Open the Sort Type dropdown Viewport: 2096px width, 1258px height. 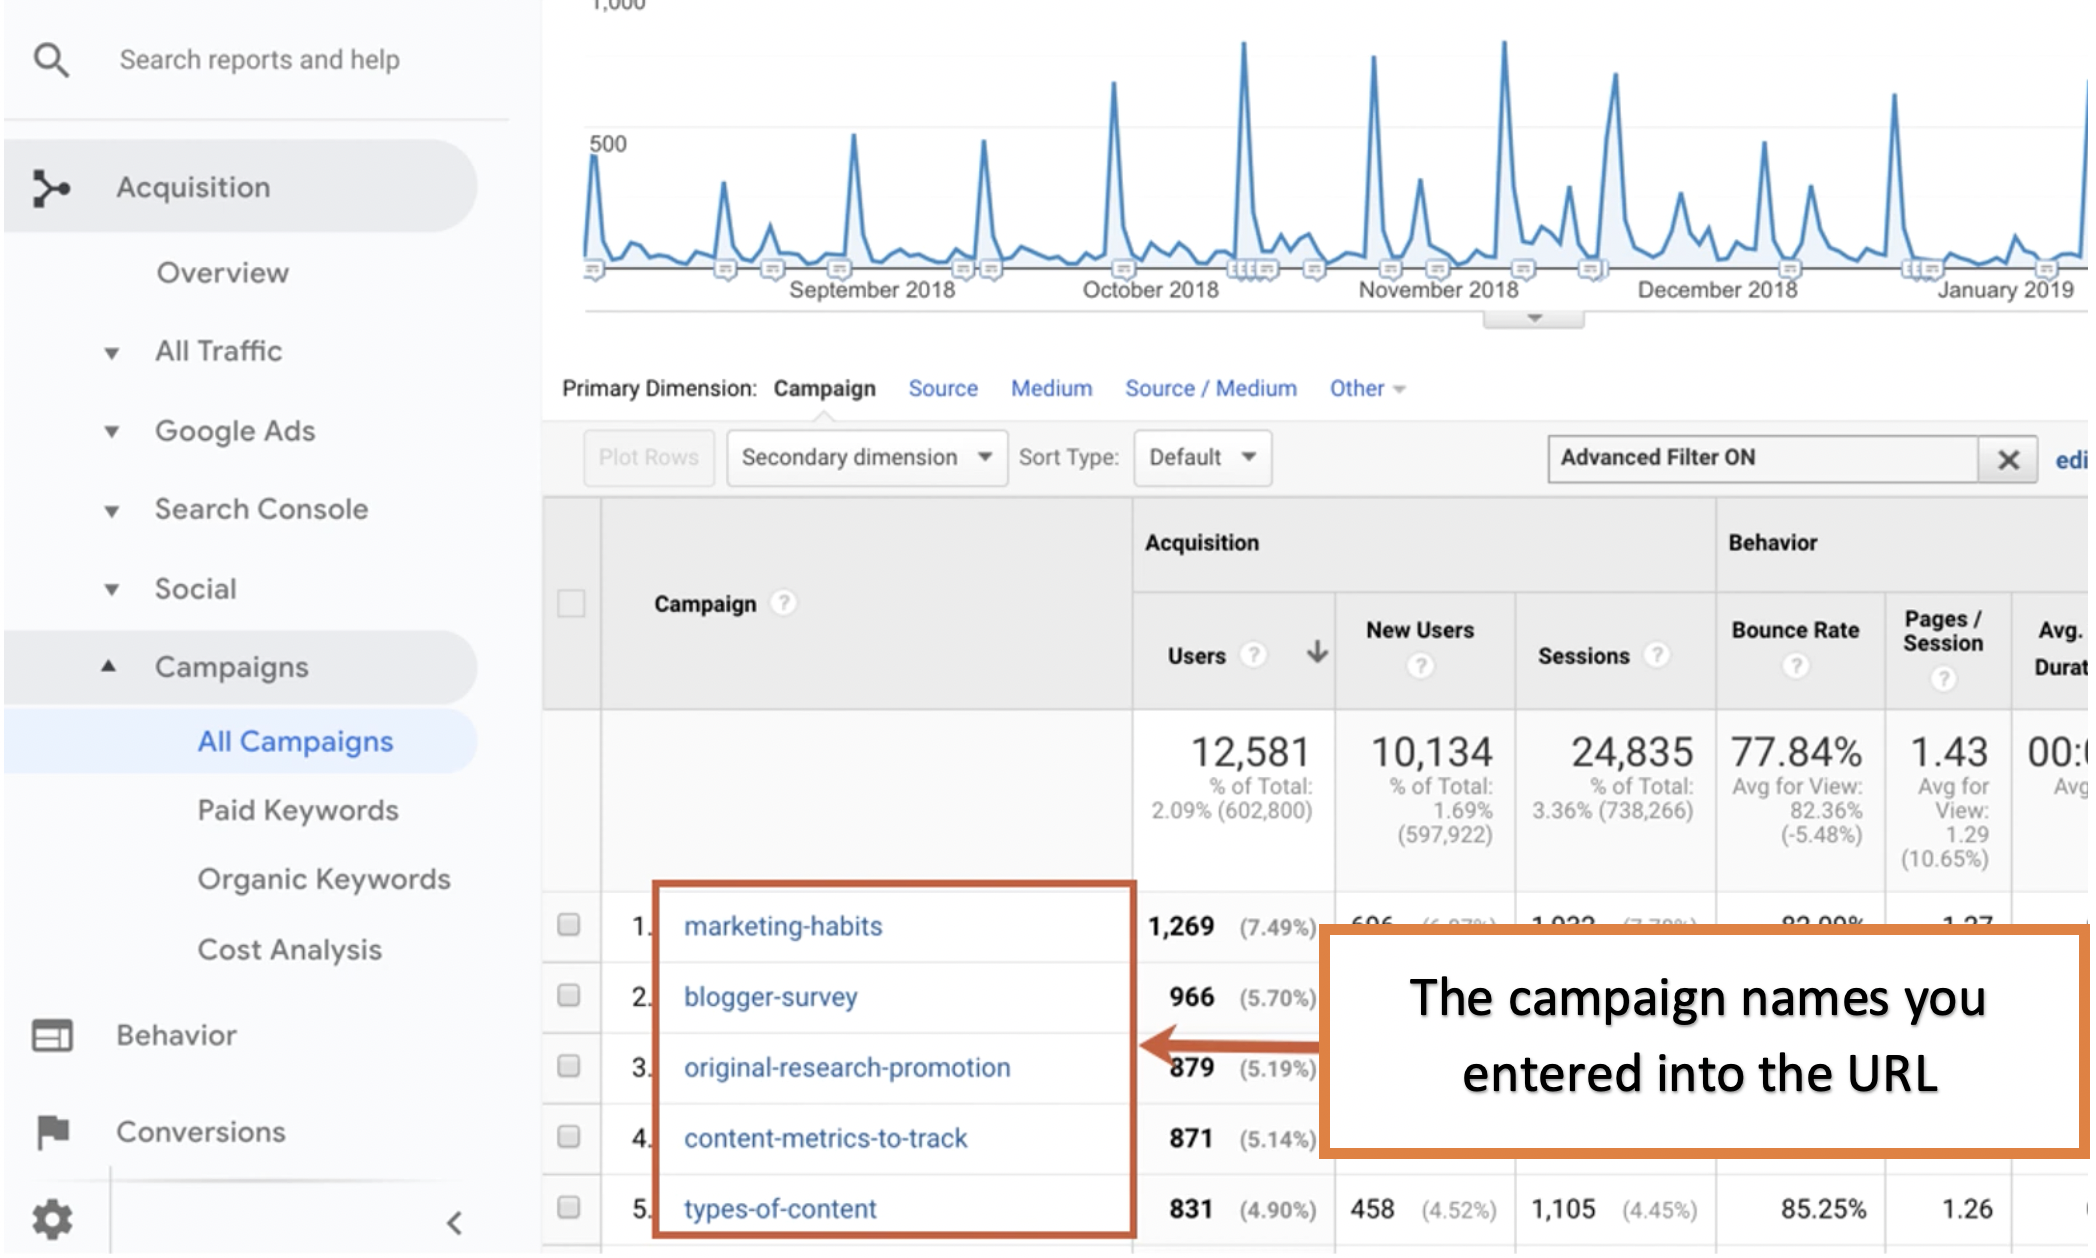1199,457
